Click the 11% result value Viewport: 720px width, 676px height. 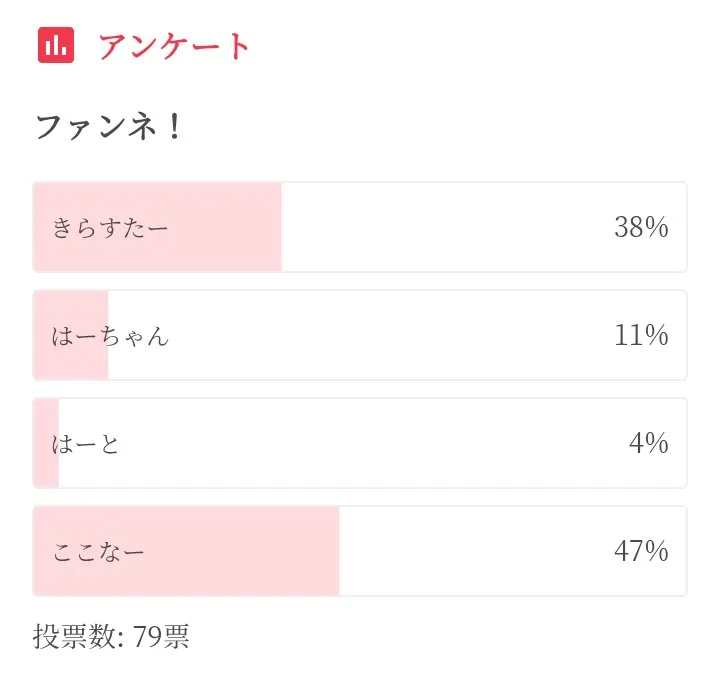(x=641, y=336)
